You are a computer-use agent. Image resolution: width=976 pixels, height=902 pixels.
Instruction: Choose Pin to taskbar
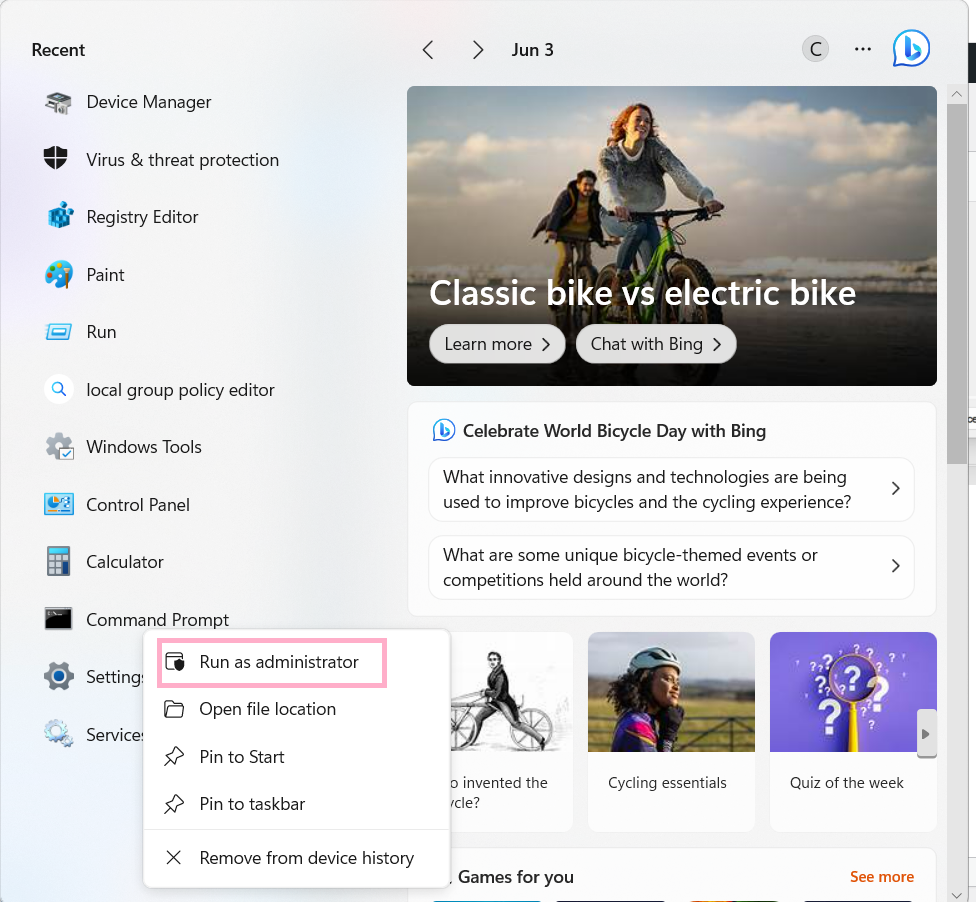click(252, 804)
